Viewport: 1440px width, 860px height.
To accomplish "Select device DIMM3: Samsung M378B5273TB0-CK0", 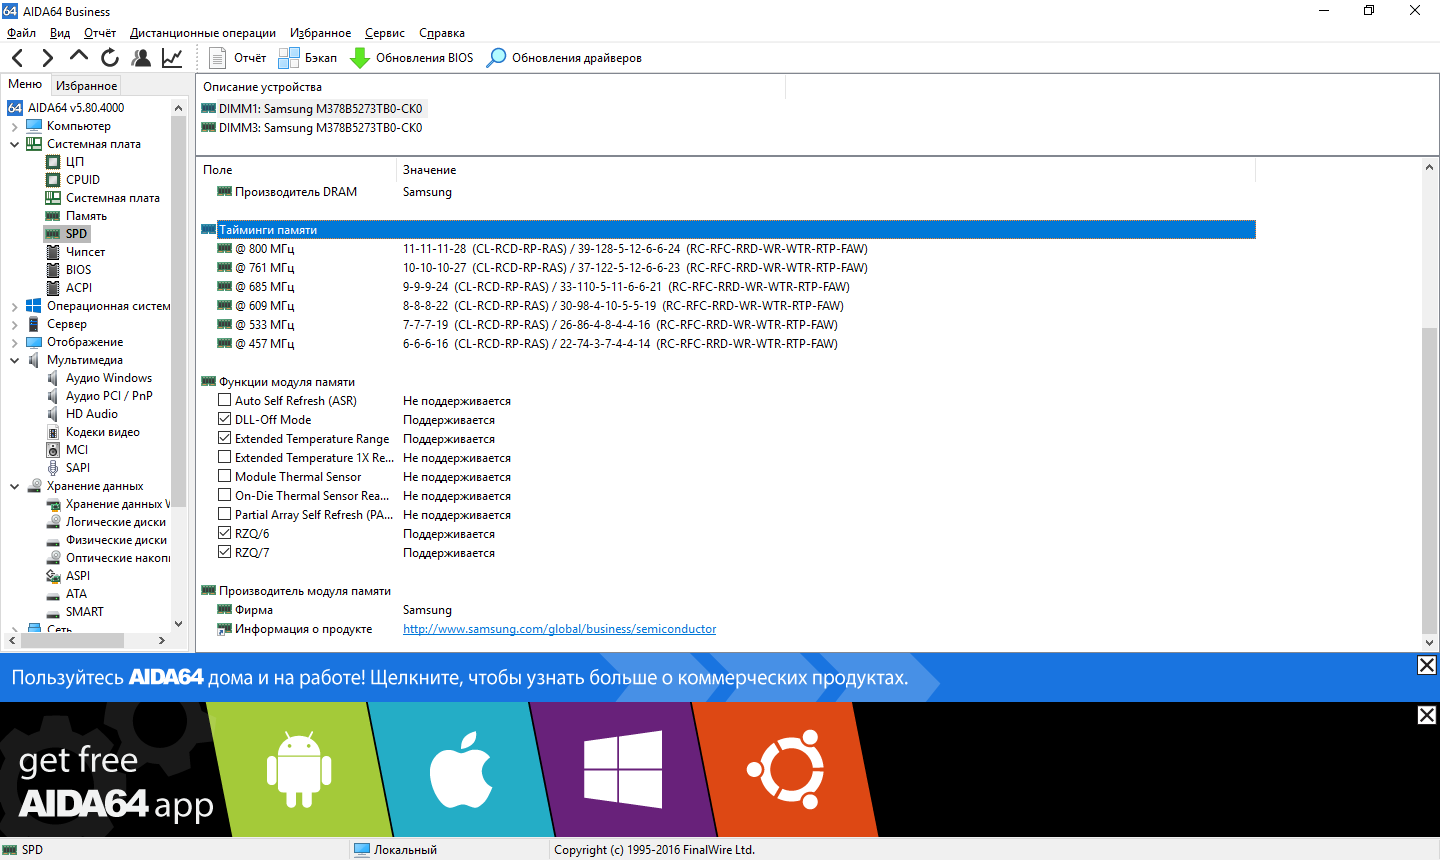I will [312, 128].
